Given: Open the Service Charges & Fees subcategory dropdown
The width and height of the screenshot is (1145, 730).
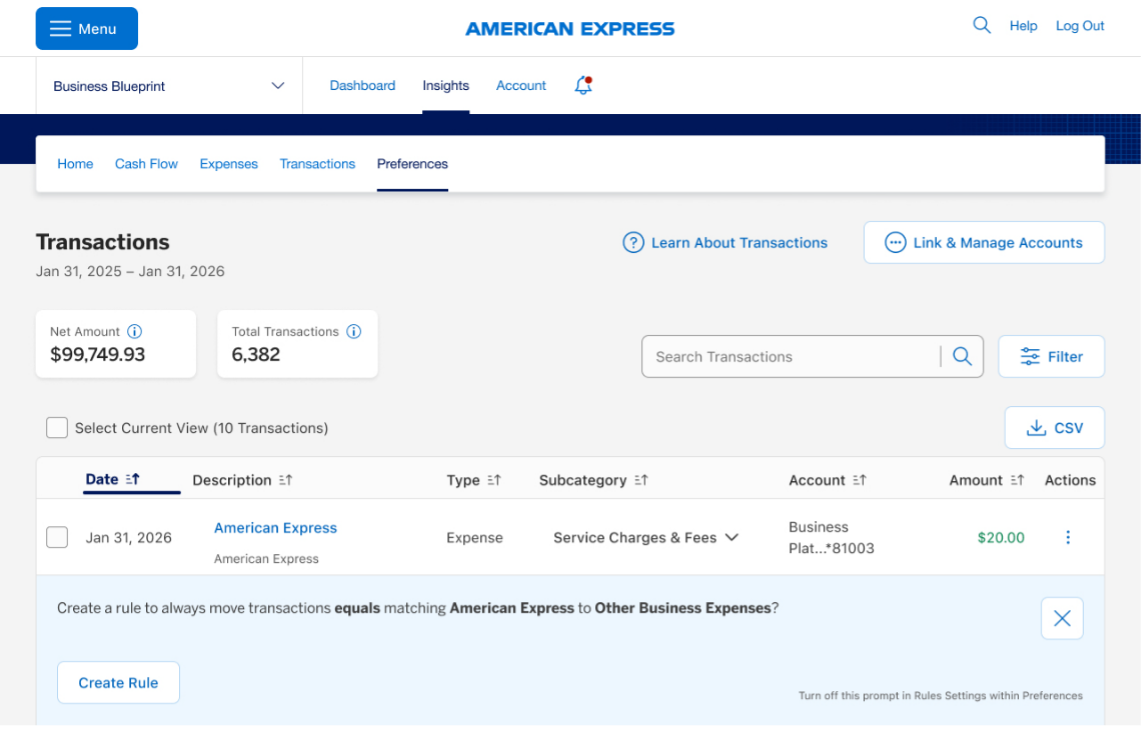Looking at the screenshot, I should (x=733, y=537).
